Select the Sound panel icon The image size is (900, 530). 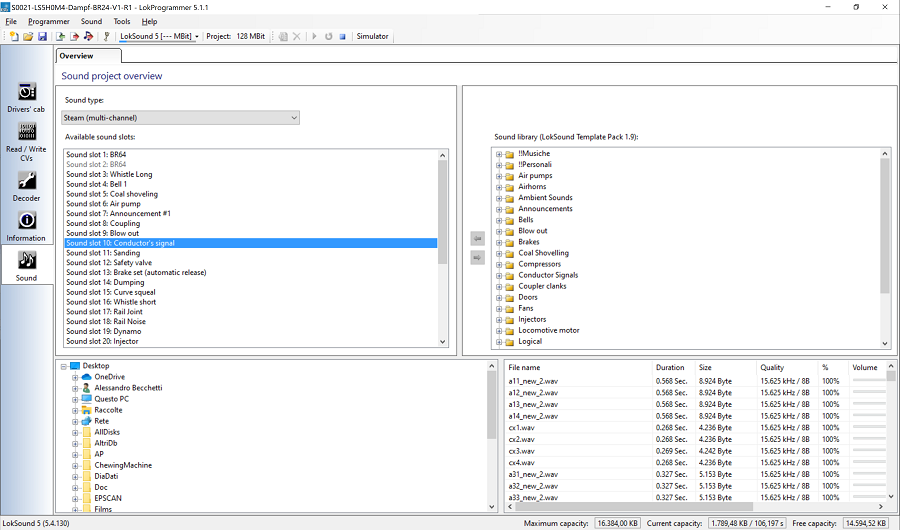pyautogui.click(x=26, y=264)
